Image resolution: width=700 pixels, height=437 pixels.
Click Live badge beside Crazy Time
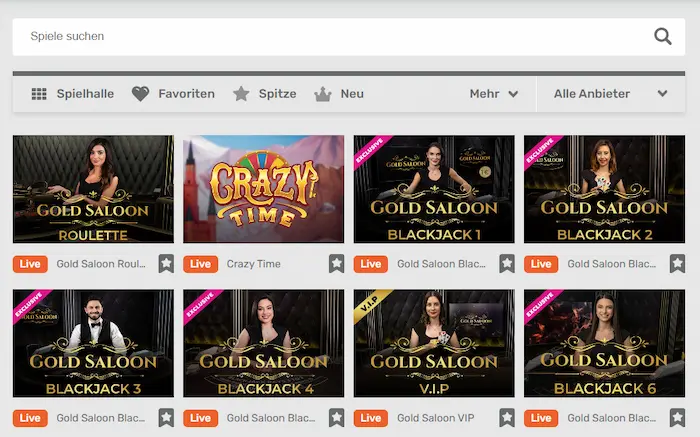200,264
